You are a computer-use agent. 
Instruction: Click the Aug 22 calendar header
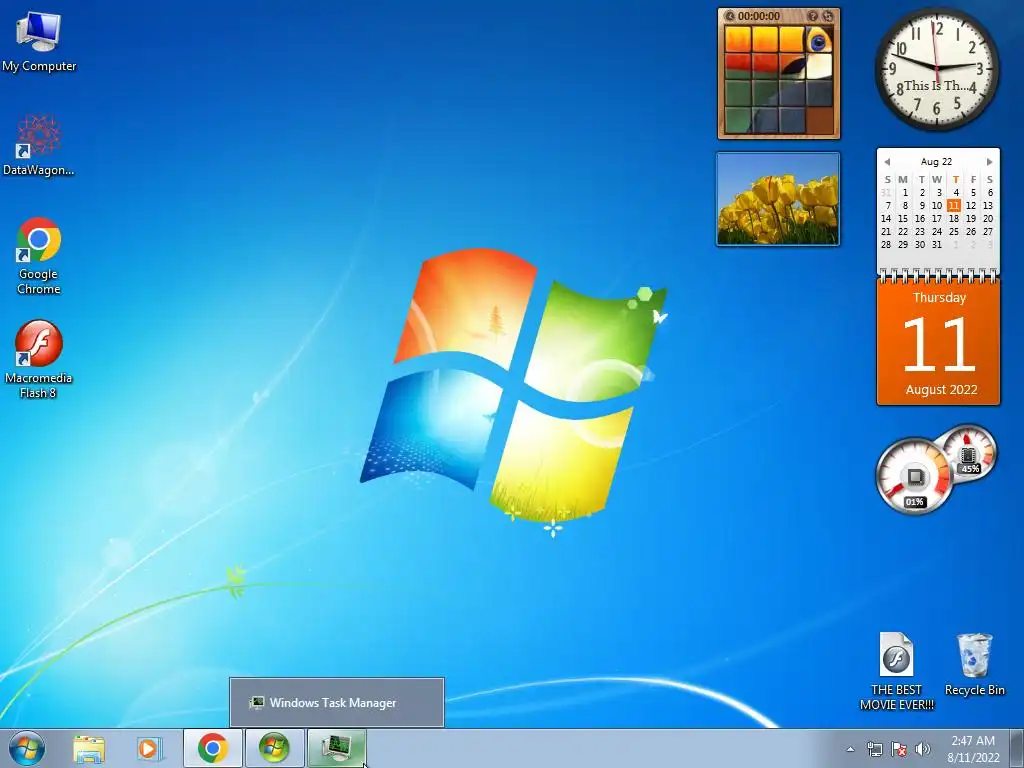pyautogui.click(x=936, y=161)
